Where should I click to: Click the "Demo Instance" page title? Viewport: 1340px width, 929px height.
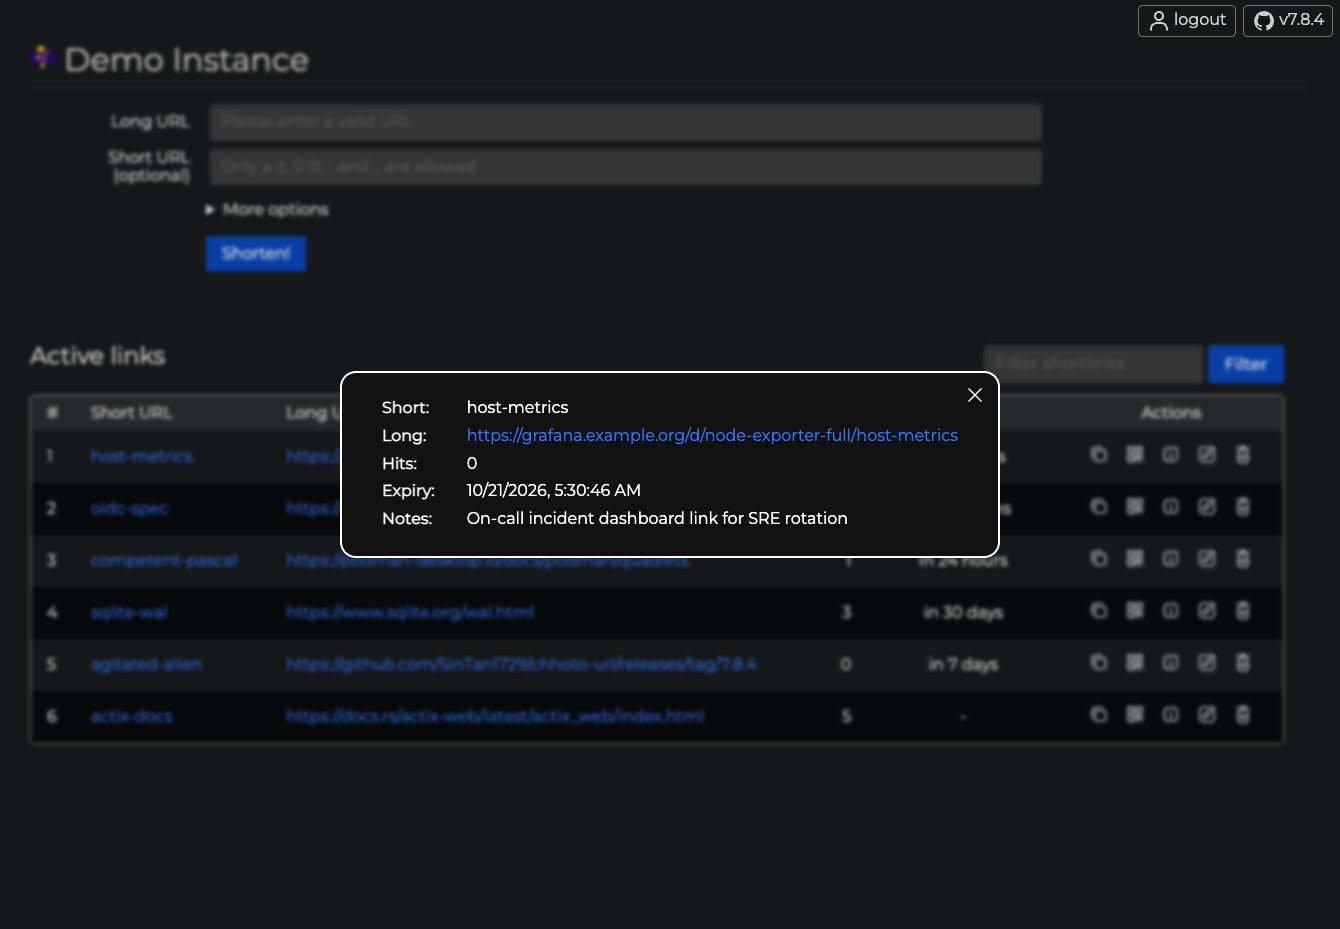coord(186,60)
